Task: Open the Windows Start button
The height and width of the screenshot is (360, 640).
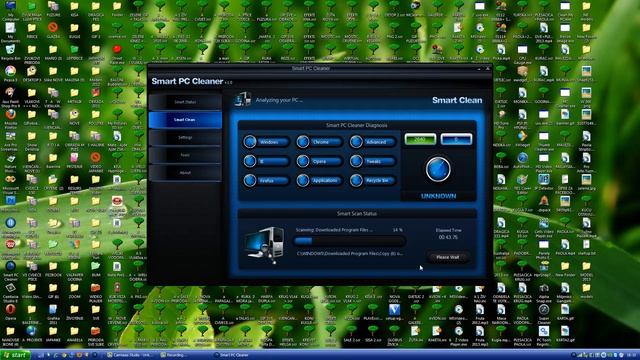Action: click(15, 355)
